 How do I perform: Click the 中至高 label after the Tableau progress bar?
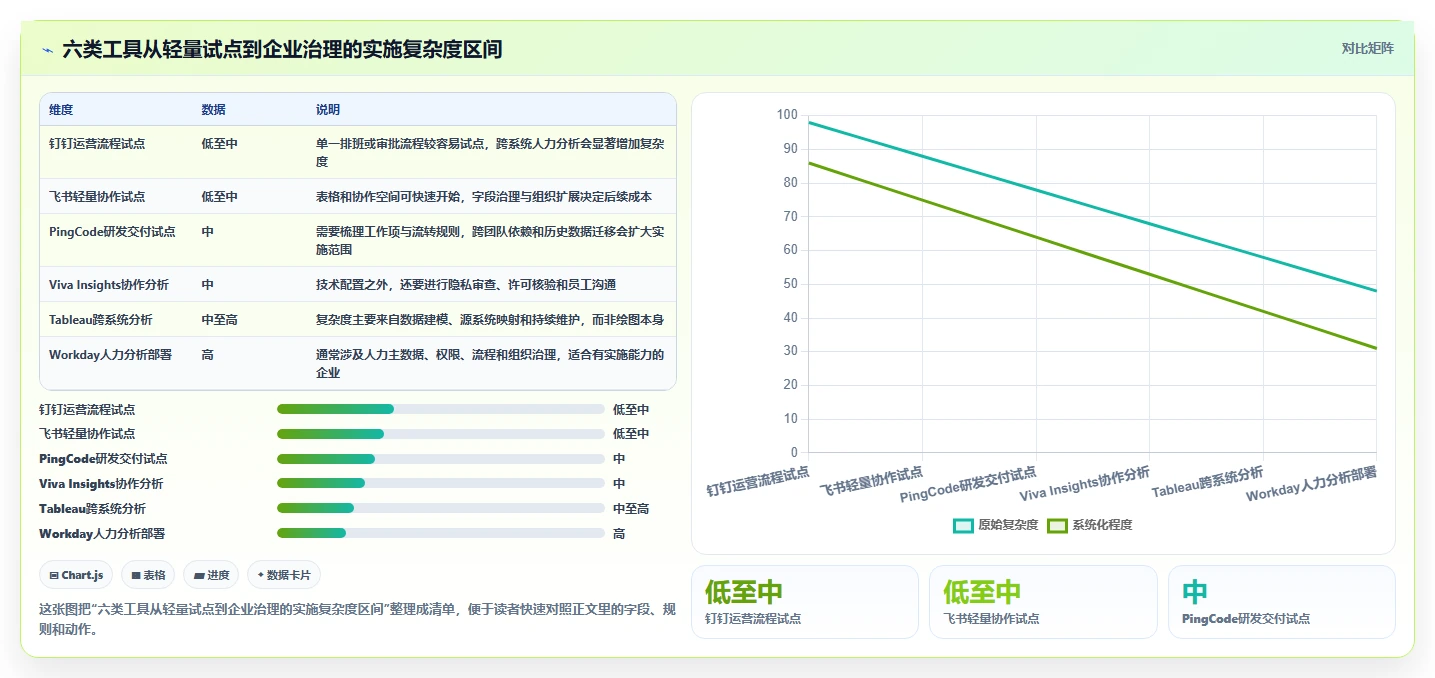631,509
